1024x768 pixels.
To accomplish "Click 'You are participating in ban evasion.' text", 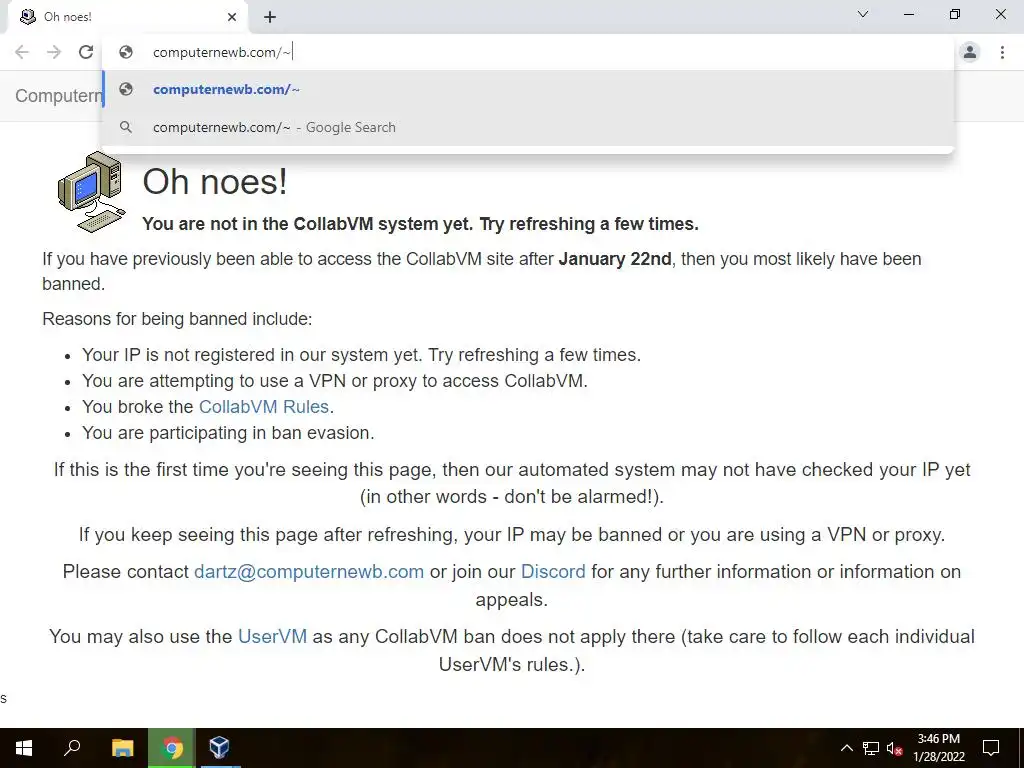I will pyautogui.click(x=228, y=433).
